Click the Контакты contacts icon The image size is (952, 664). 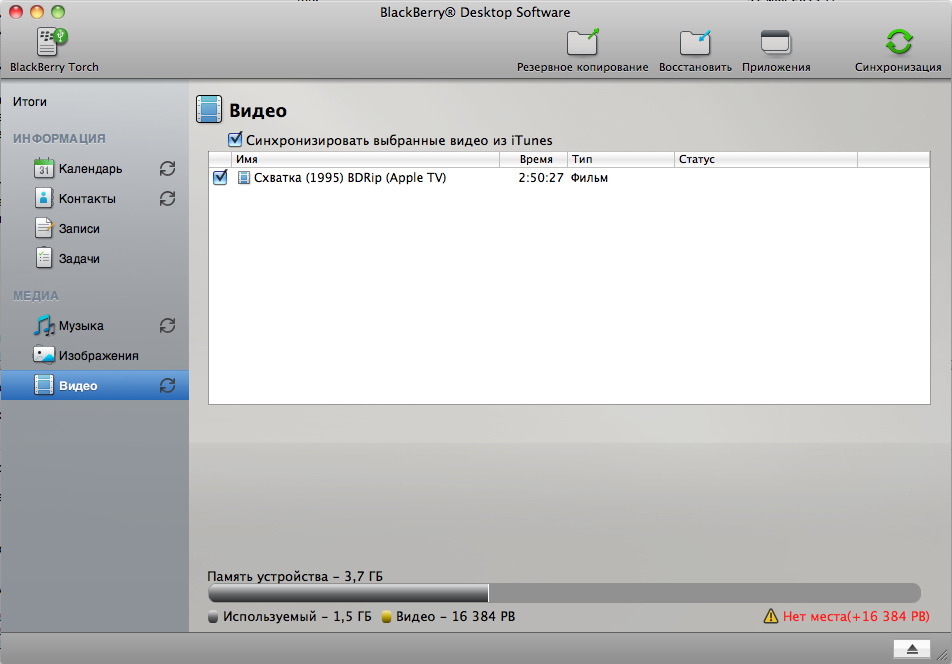tap(44, 198)
